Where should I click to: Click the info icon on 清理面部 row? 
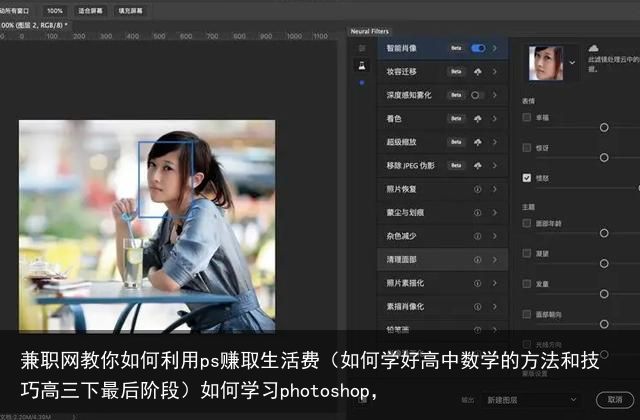pyautogui.click(x=477, y=260)
